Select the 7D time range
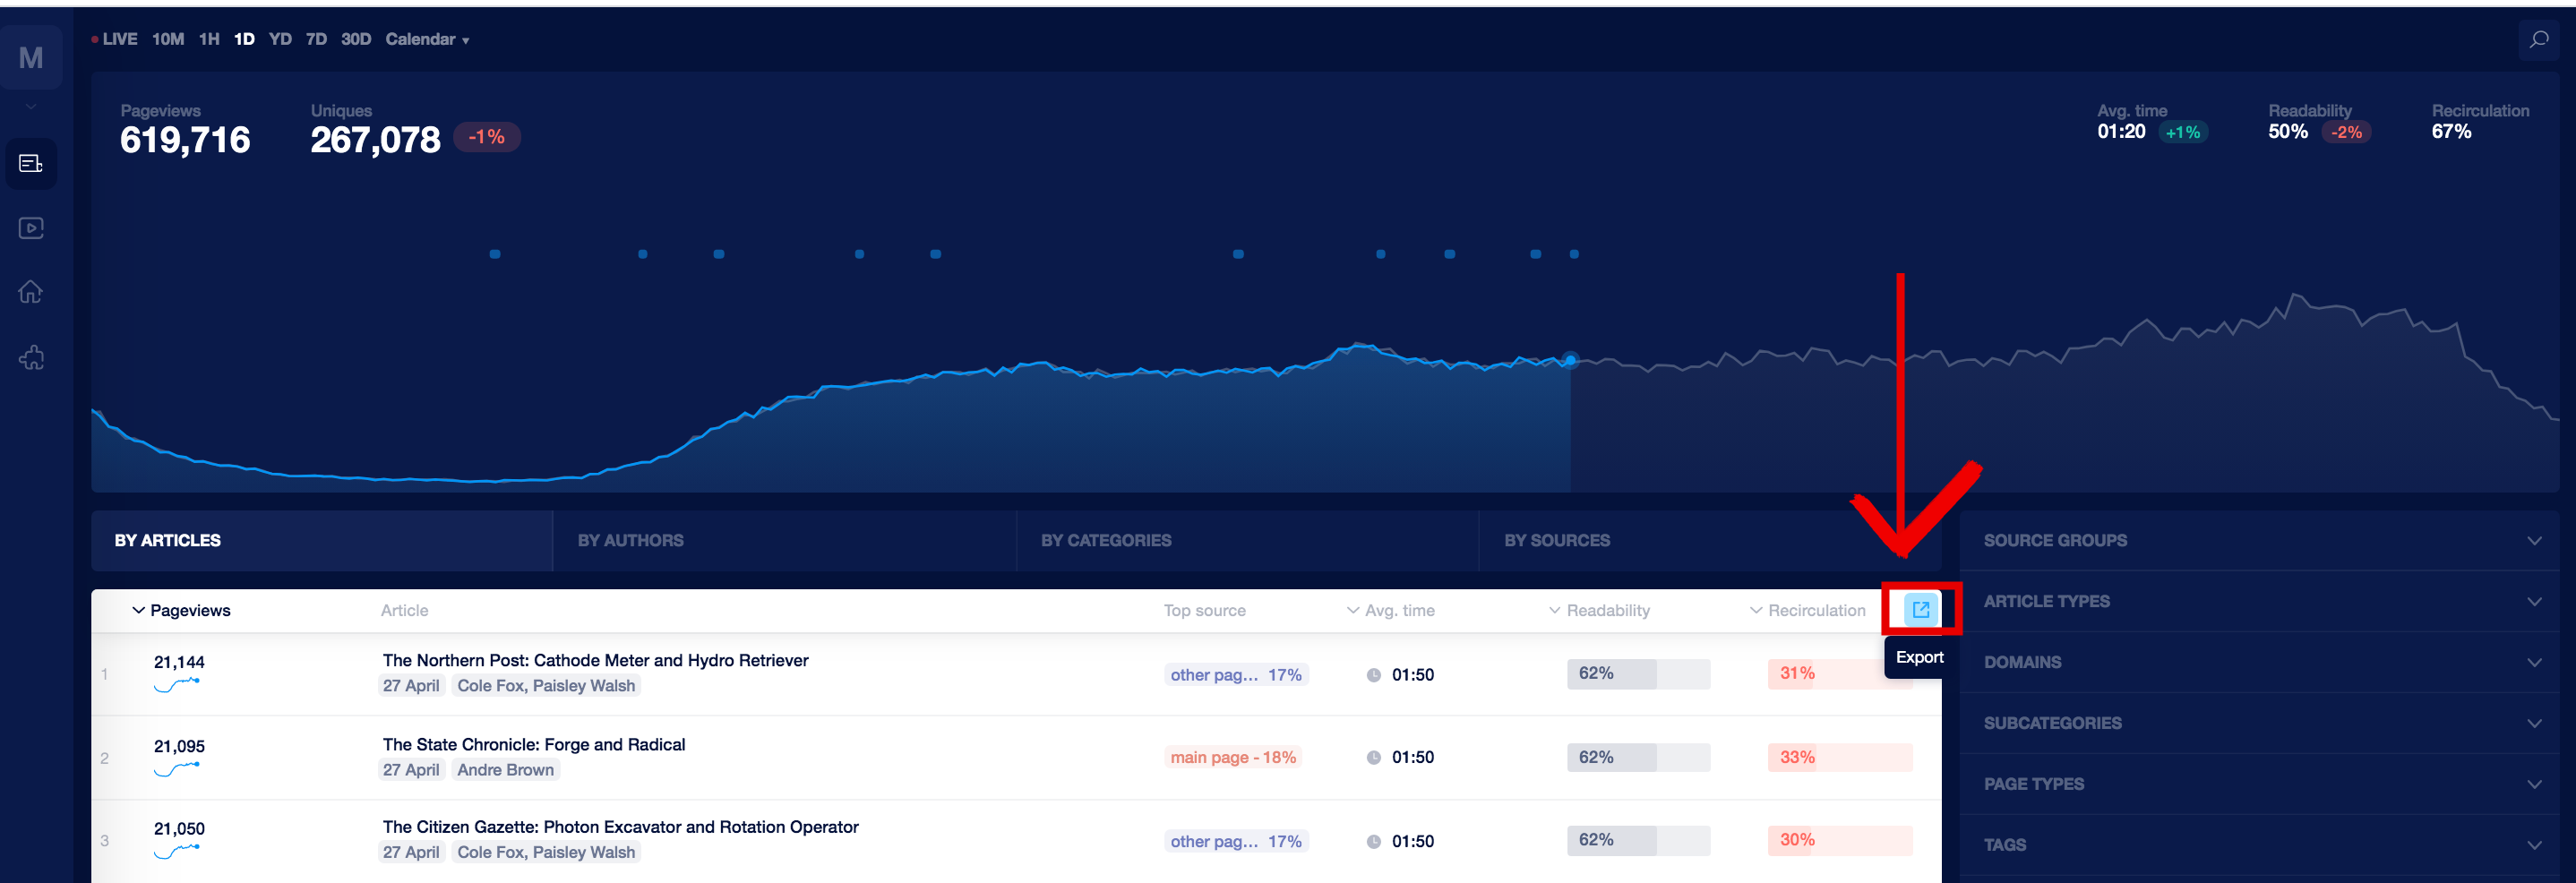2576x883 pixels. tap(316, 39)
